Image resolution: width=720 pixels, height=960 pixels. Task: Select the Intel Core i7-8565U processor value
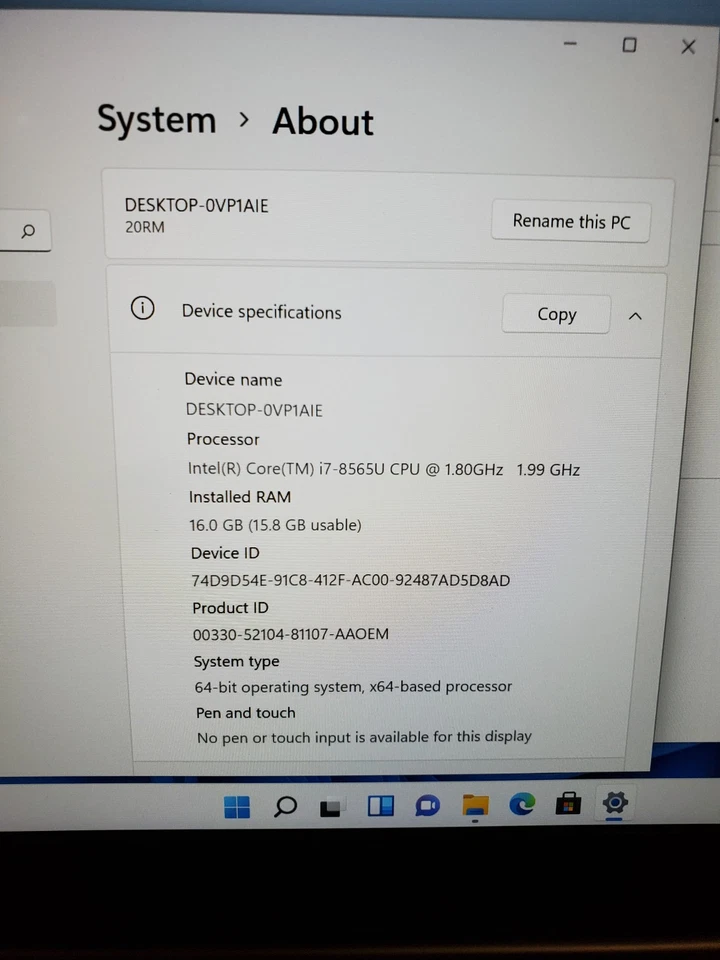pos(384,469)
